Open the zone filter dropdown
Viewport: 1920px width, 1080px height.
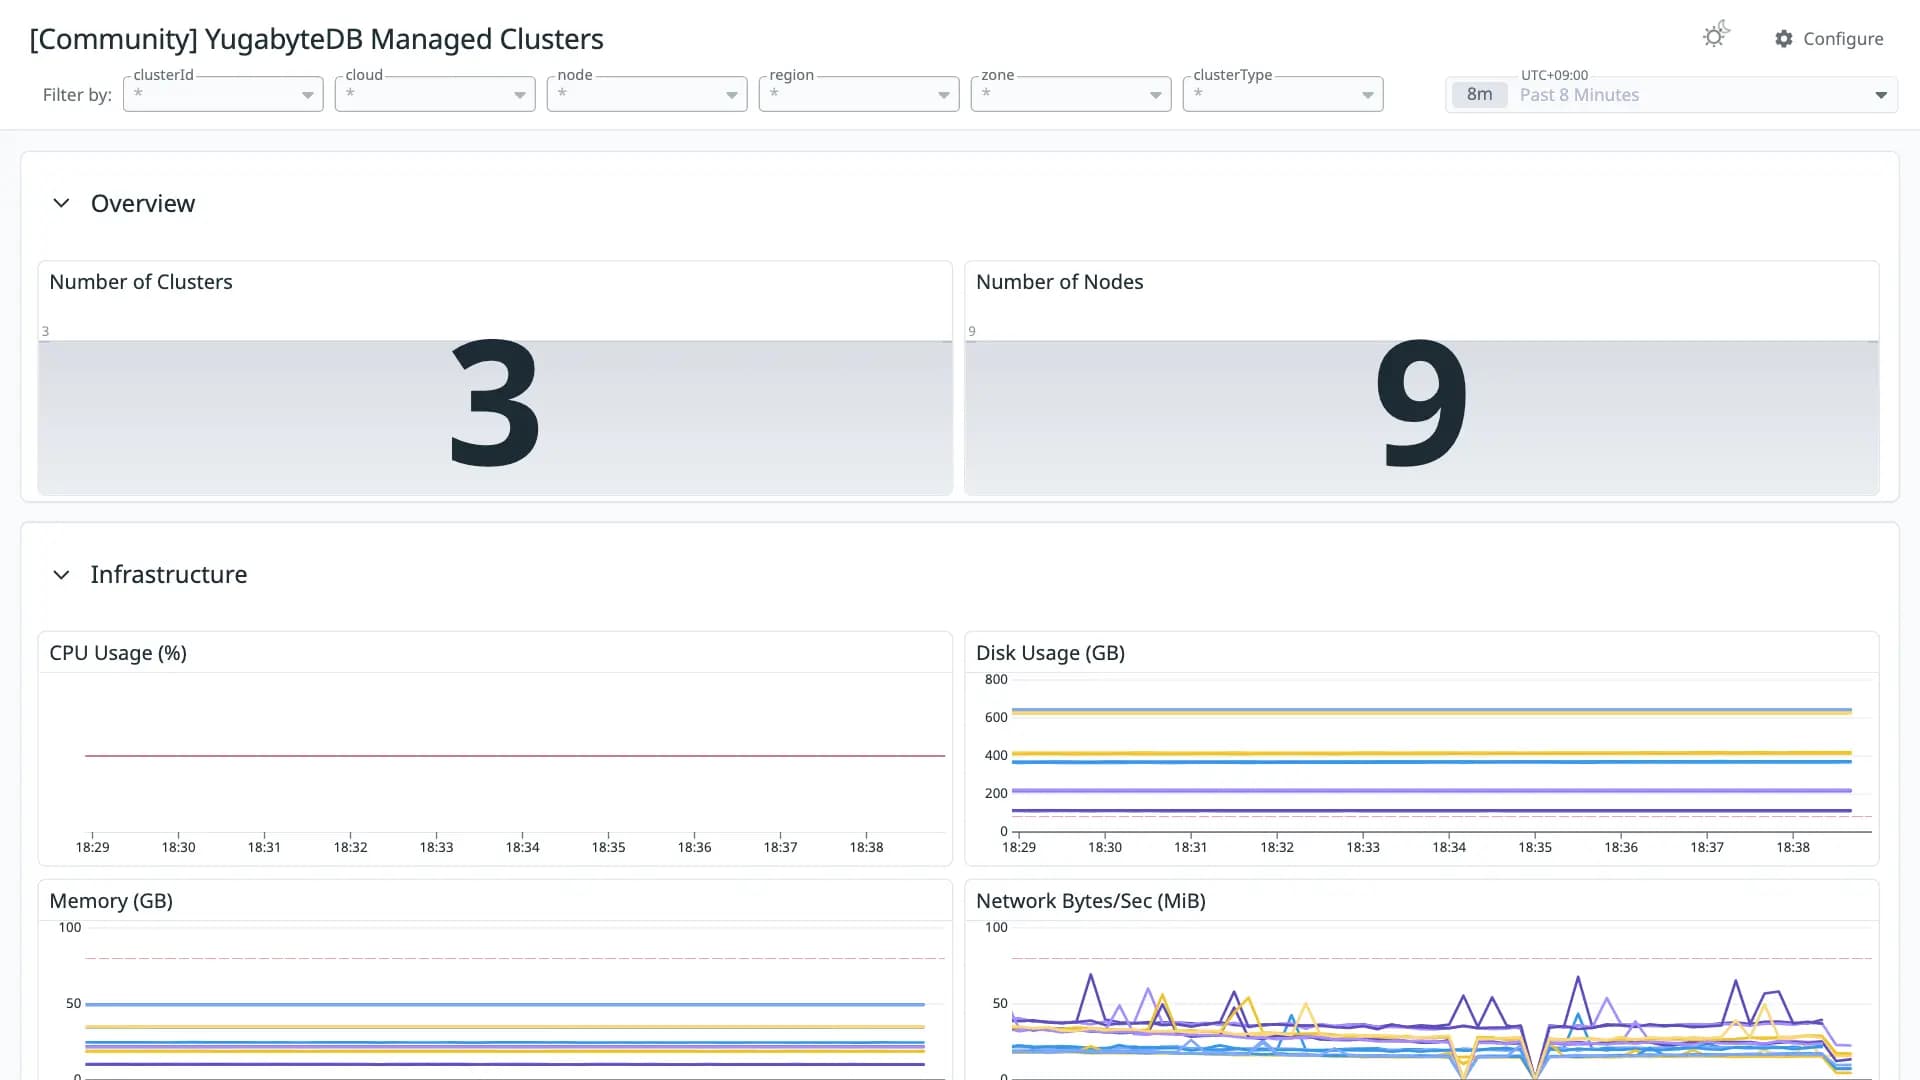click(x=1071, y=94)
